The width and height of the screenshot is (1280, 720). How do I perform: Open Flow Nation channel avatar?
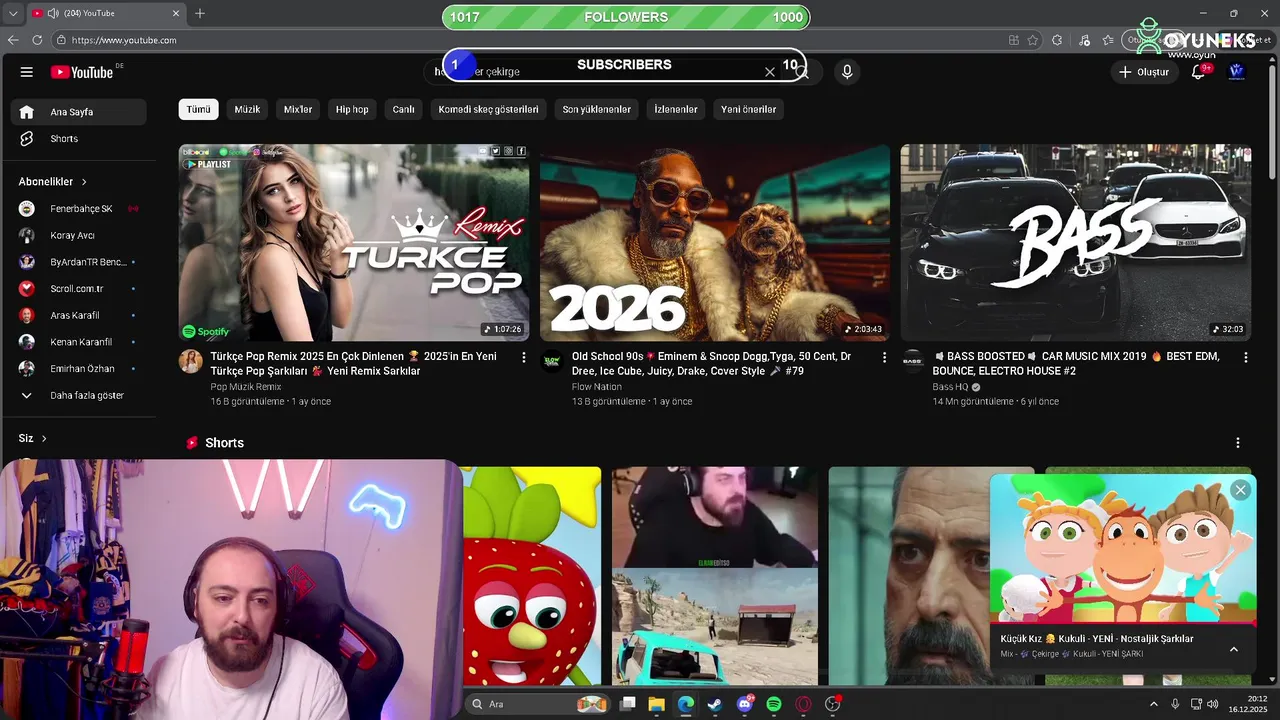551,361
